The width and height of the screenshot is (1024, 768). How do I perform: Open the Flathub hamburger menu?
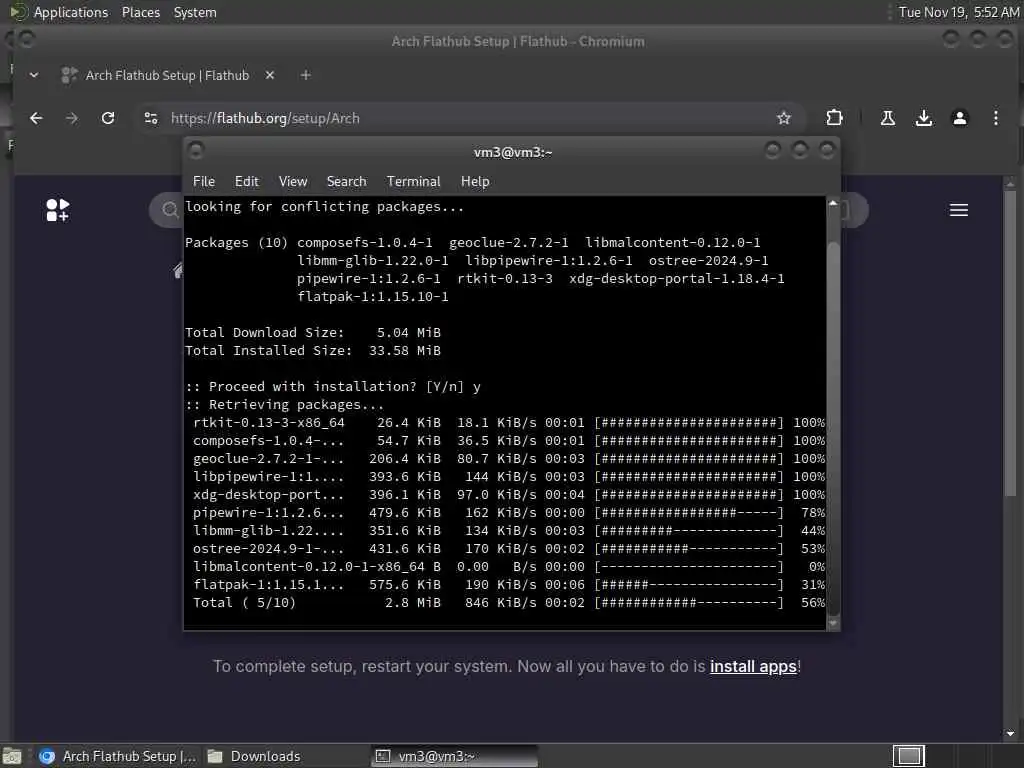pyautogui.click(x=959, y=210)
